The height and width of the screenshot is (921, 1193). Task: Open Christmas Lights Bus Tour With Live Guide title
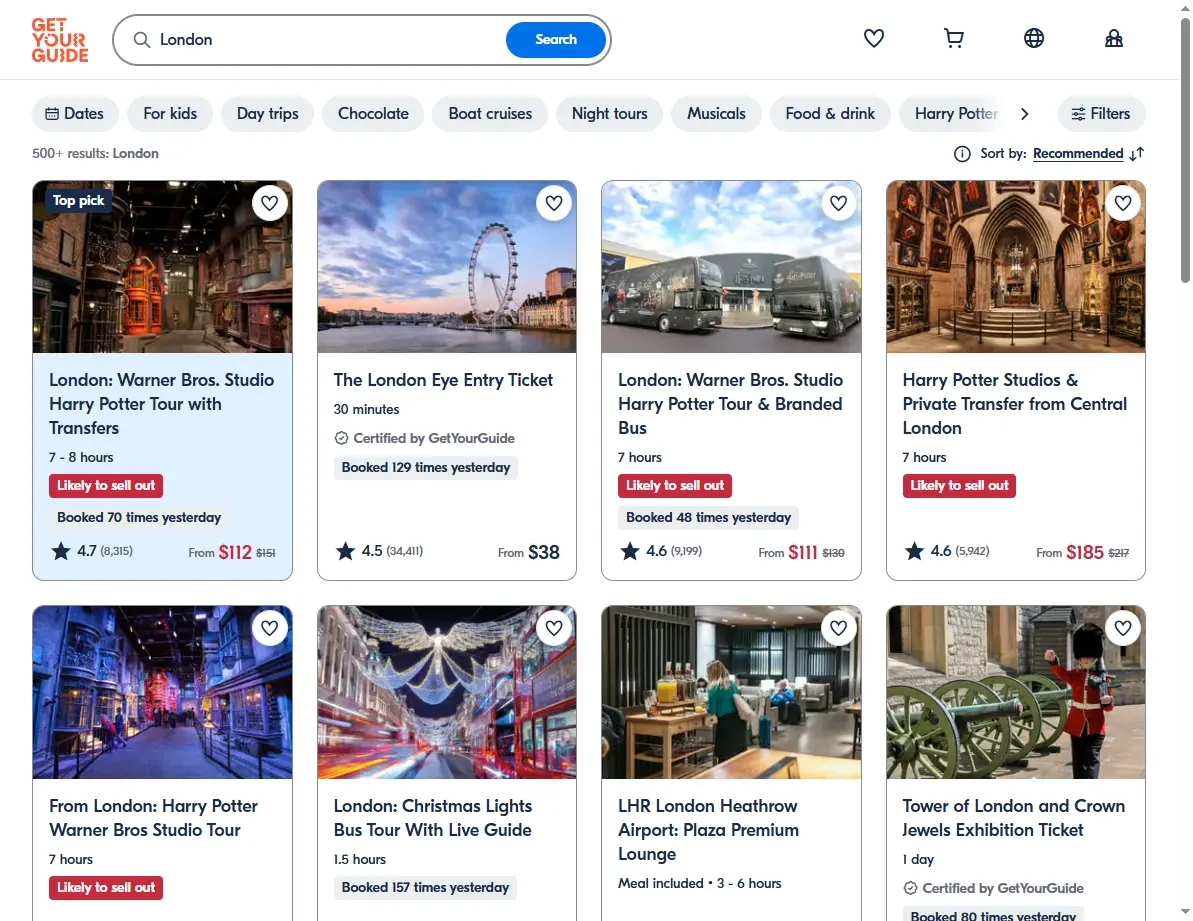[x=432, y=818]
